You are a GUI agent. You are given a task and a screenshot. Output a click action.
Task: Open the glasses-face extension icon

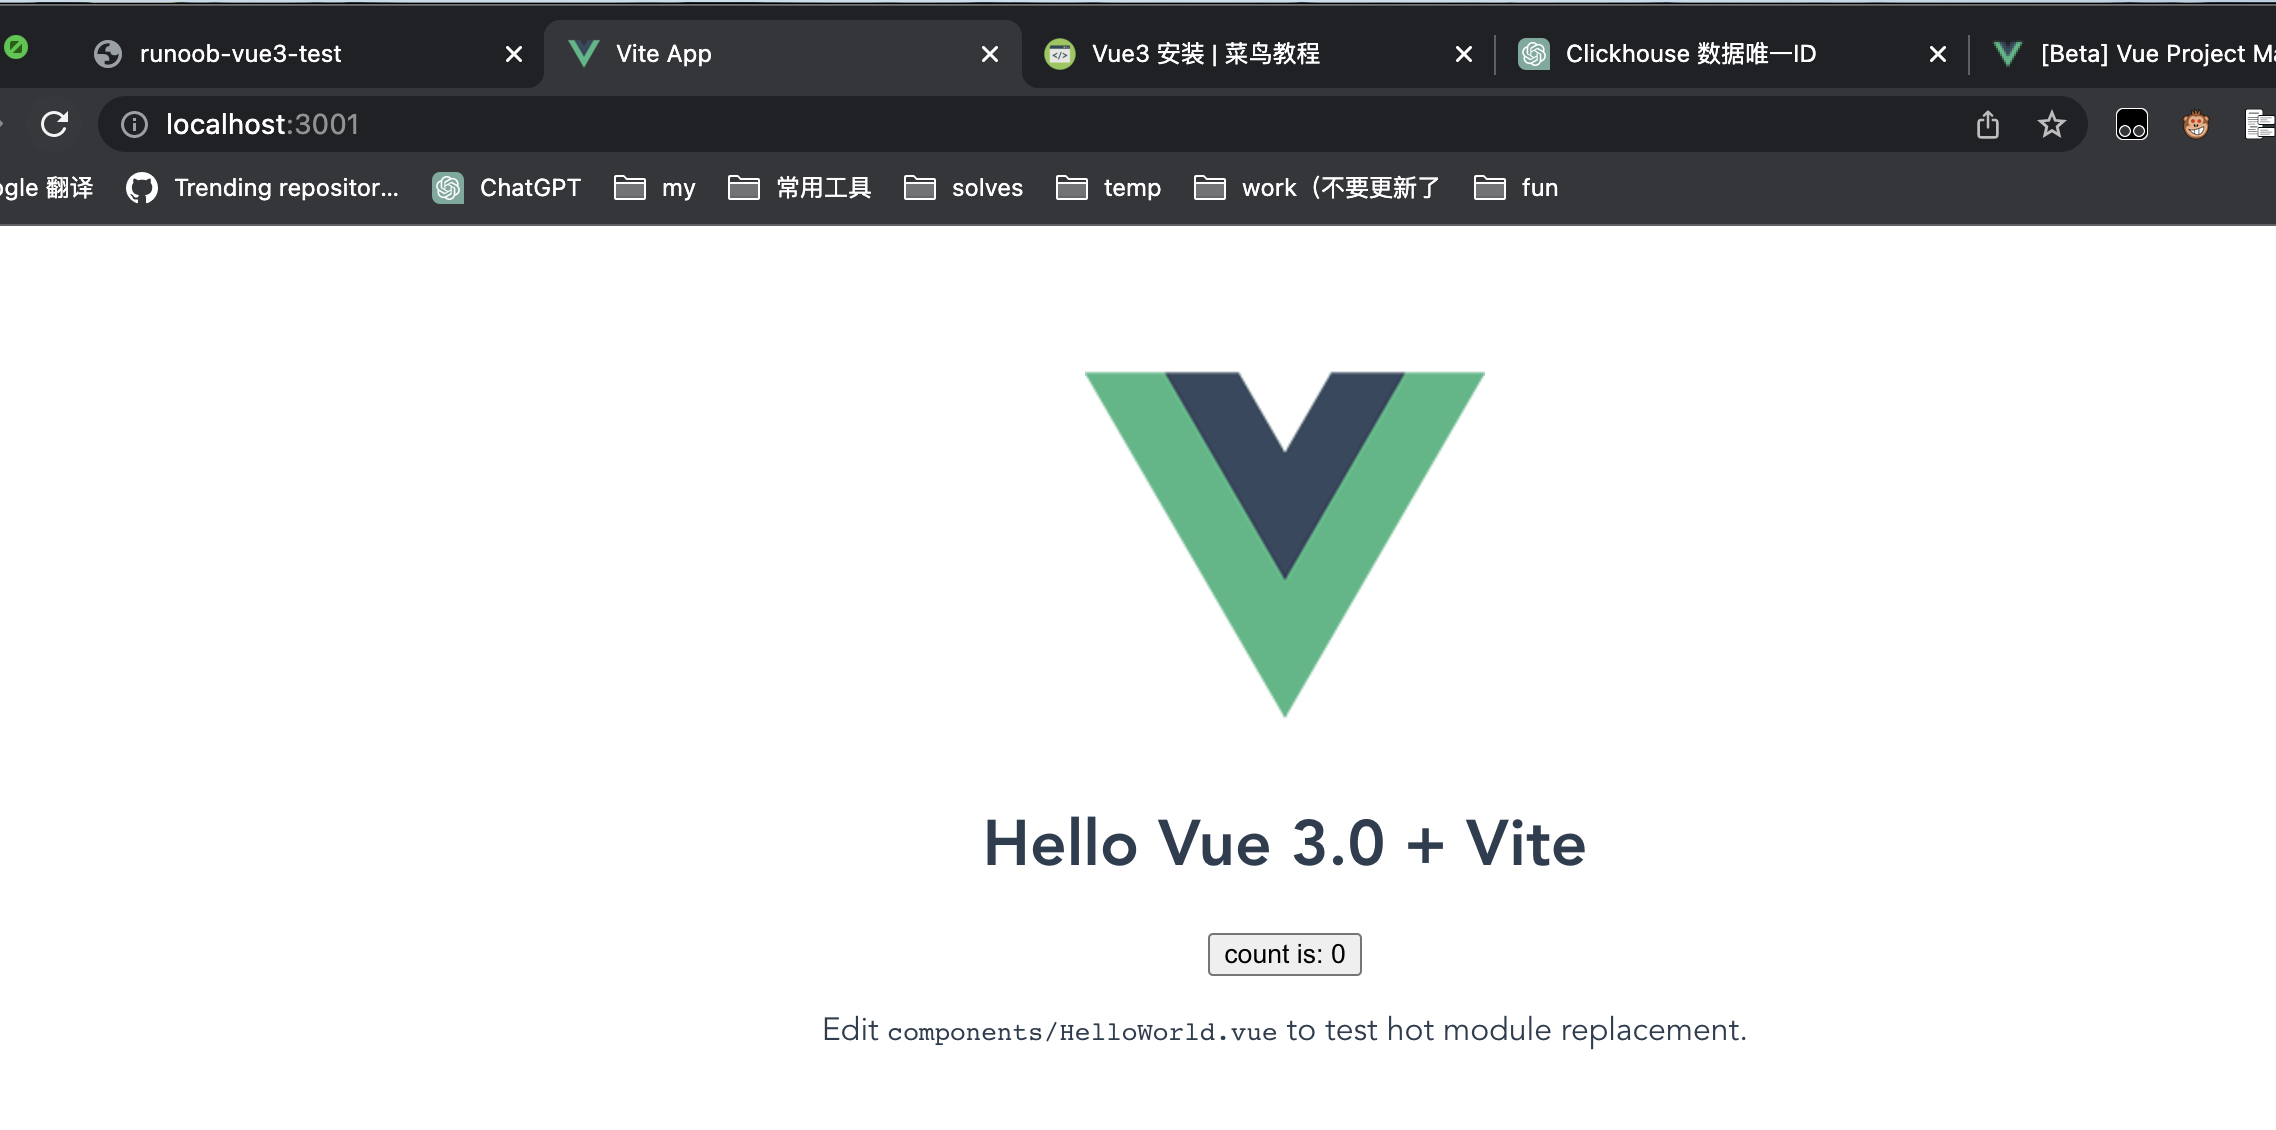[x=2132, y=124]
